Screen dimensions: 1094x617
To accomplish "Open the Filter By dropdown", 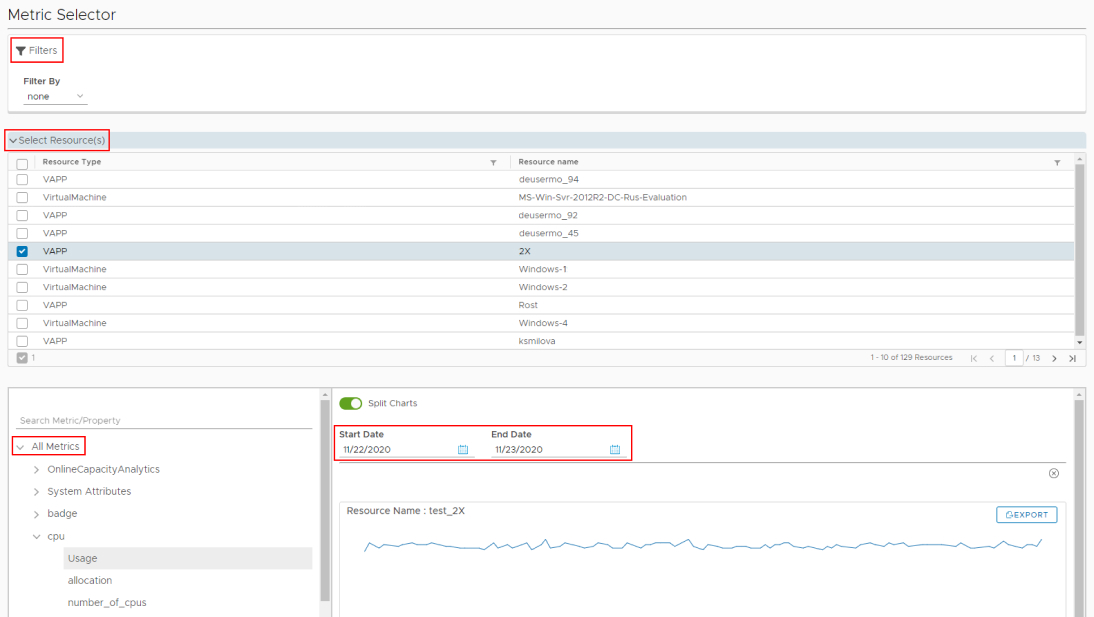I will (55, 97).
